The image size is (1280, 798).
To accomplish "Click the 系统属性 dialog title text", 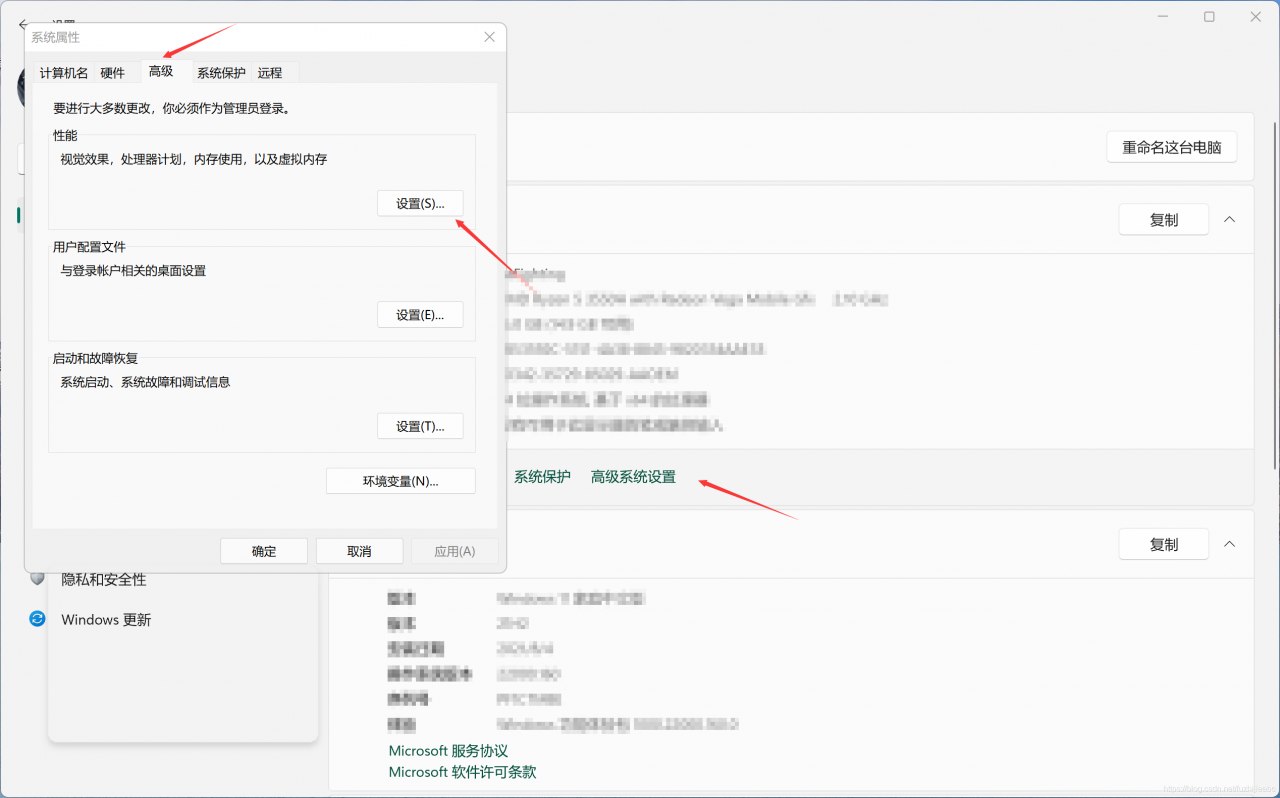I will (x=56, y=37).
